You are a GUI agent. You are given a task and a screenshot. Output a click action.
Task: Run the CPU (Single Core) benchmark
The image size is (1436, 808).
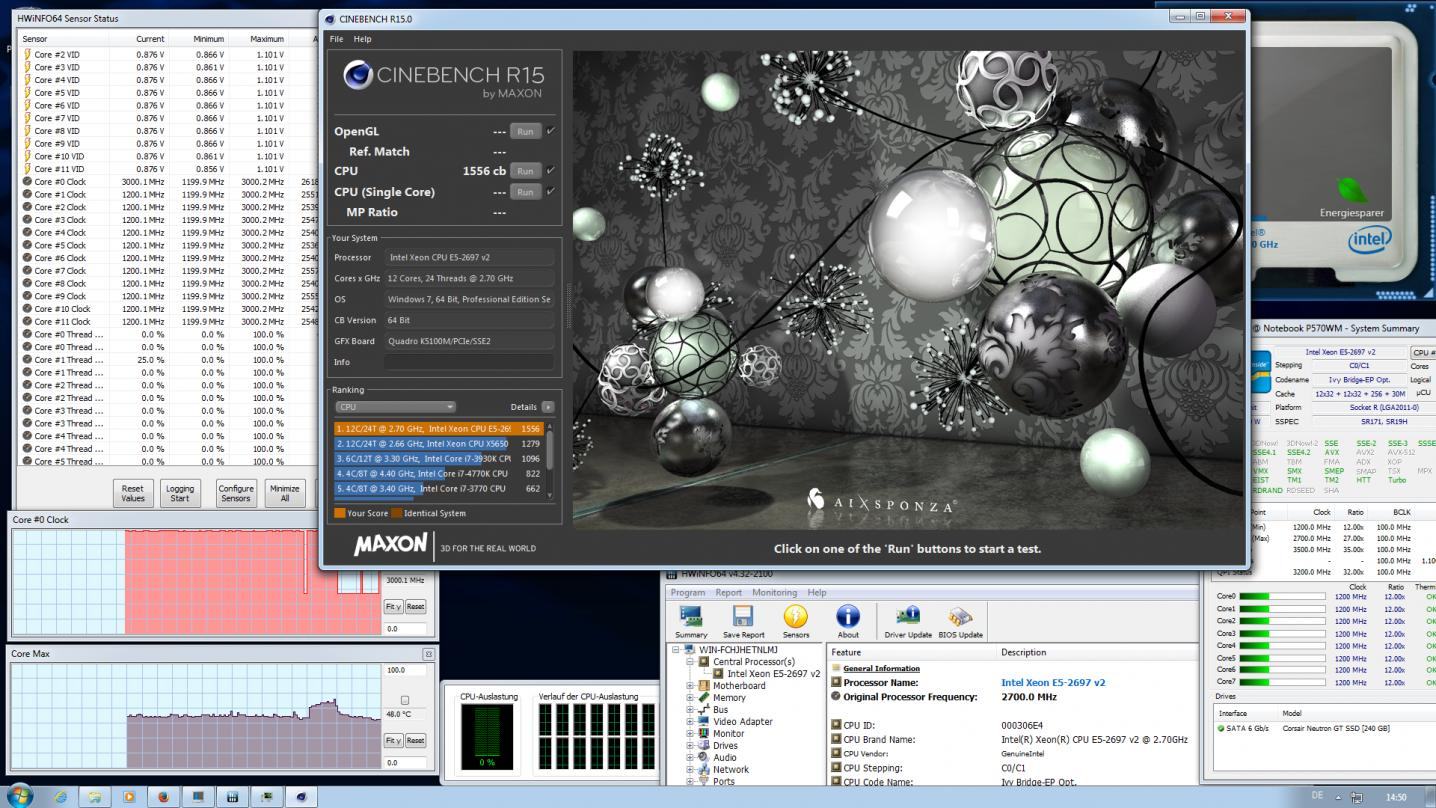(525, 191)
